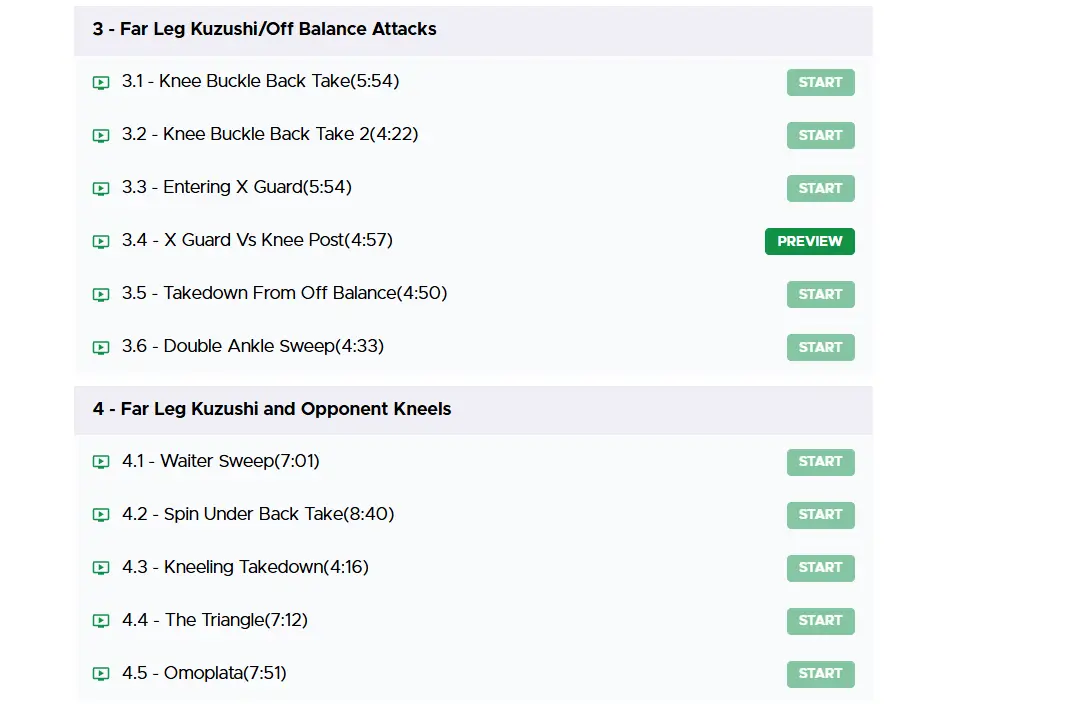The height and width of the screenshot is (705, 1067).
Task: Start the Omoplata lesson
Action: 820,673
